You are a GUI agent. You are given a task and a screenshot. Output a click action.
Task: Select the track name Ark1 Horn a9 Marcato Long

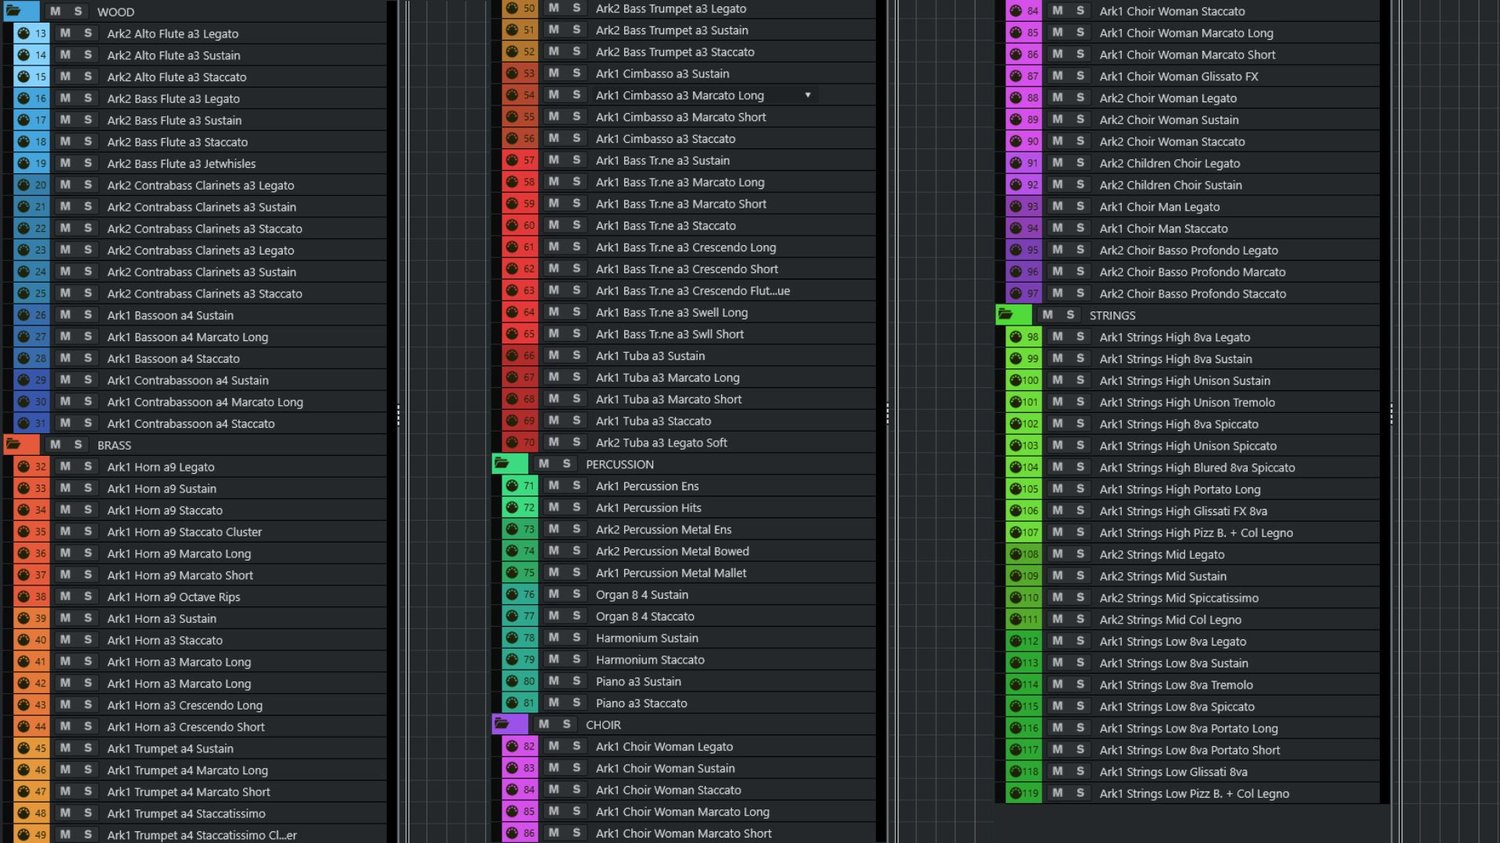[x=179, y=554]
